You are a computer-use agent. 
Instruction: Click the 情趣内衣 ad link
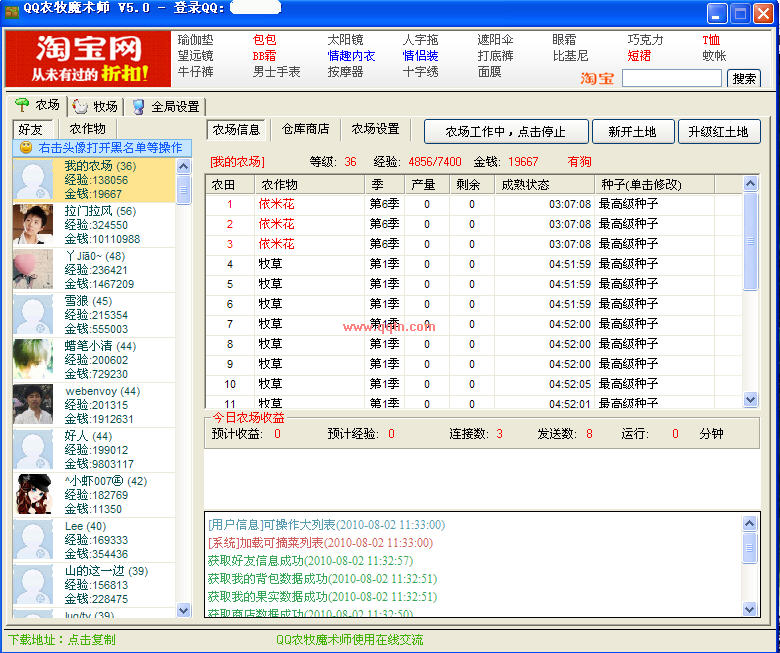pos(351,56)
